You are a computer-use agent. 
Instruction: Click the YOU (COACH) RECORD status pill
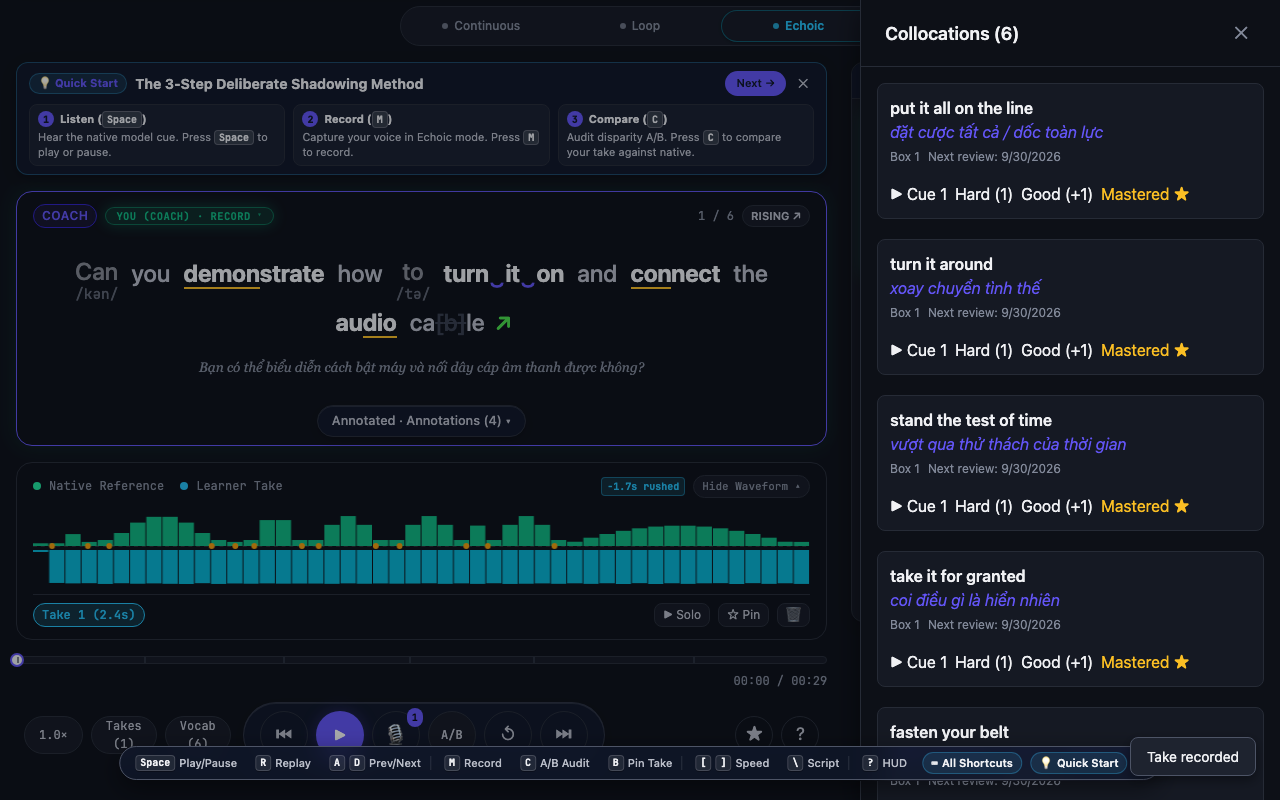coord(189,216)
